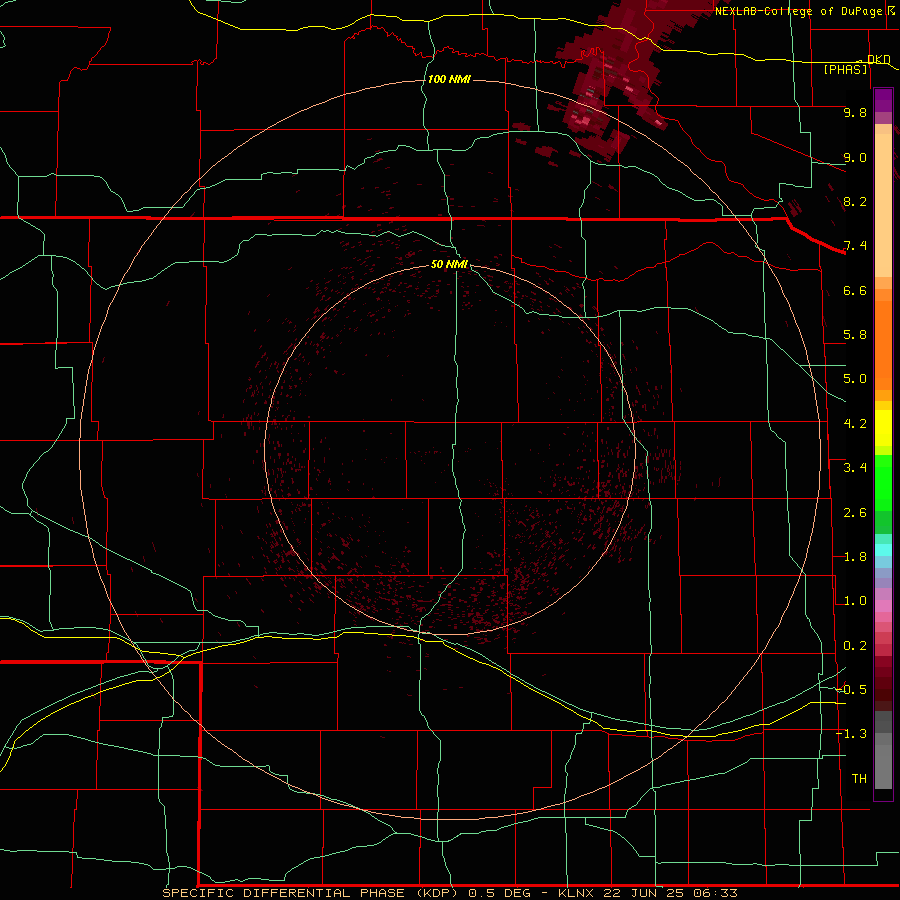Image resolution: width=900 pixels, height=900 pixels.
Task: Click the 9.0 value on color scale
Action: click(855, 157)
